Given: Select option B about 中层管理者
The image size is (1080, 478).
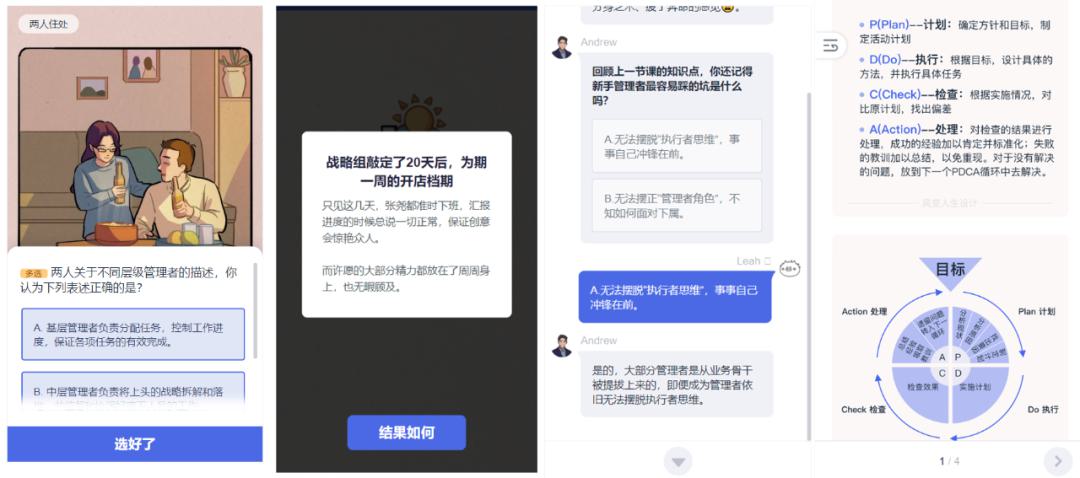Looking at the screenshot, I should coord(133,391).
